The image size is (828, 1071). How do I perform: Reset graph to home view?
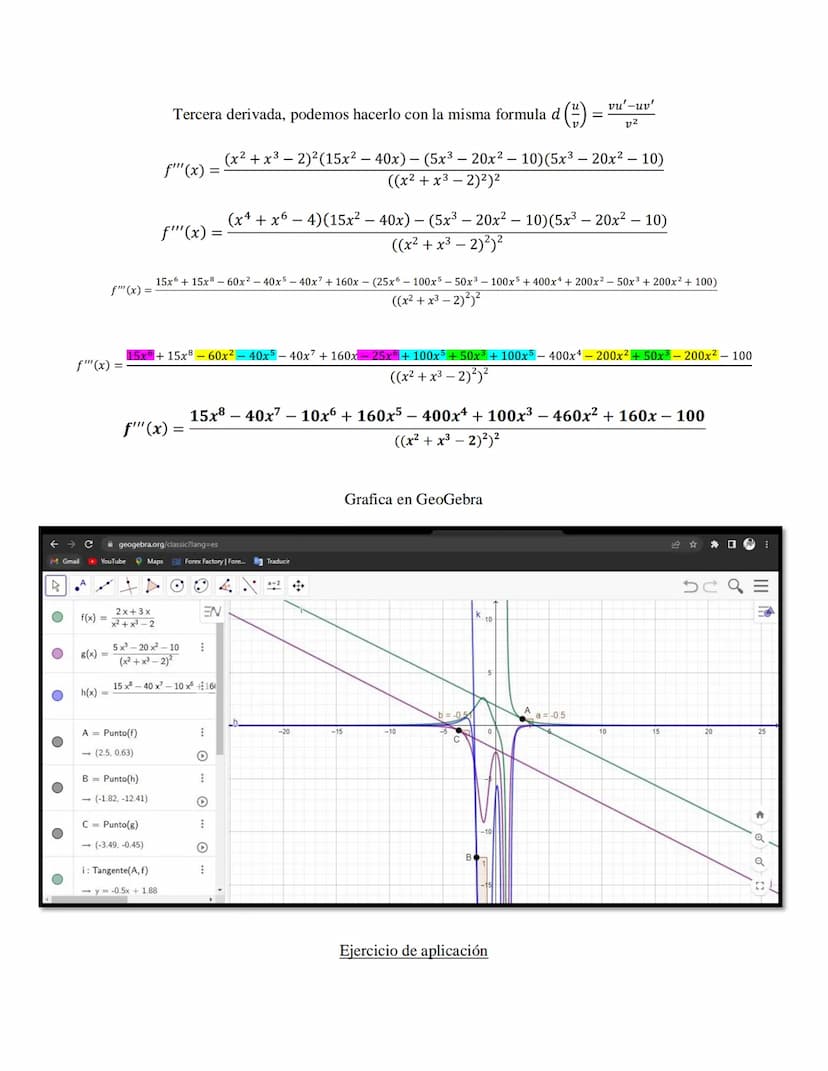click(x=760, y=815)
